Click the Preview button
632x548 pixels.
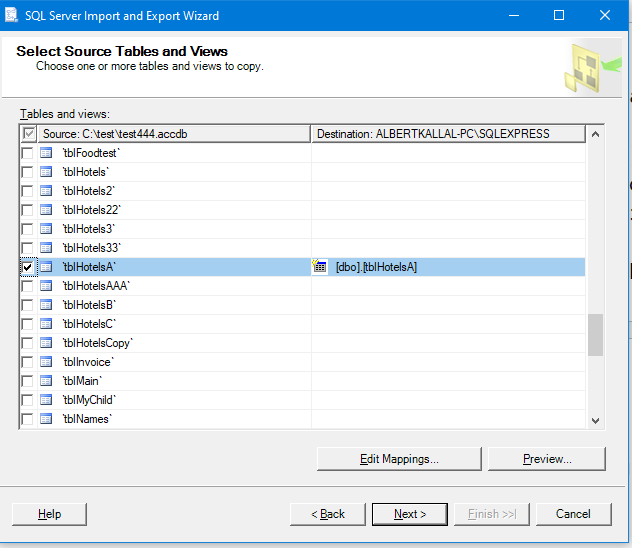coord(547,459)
